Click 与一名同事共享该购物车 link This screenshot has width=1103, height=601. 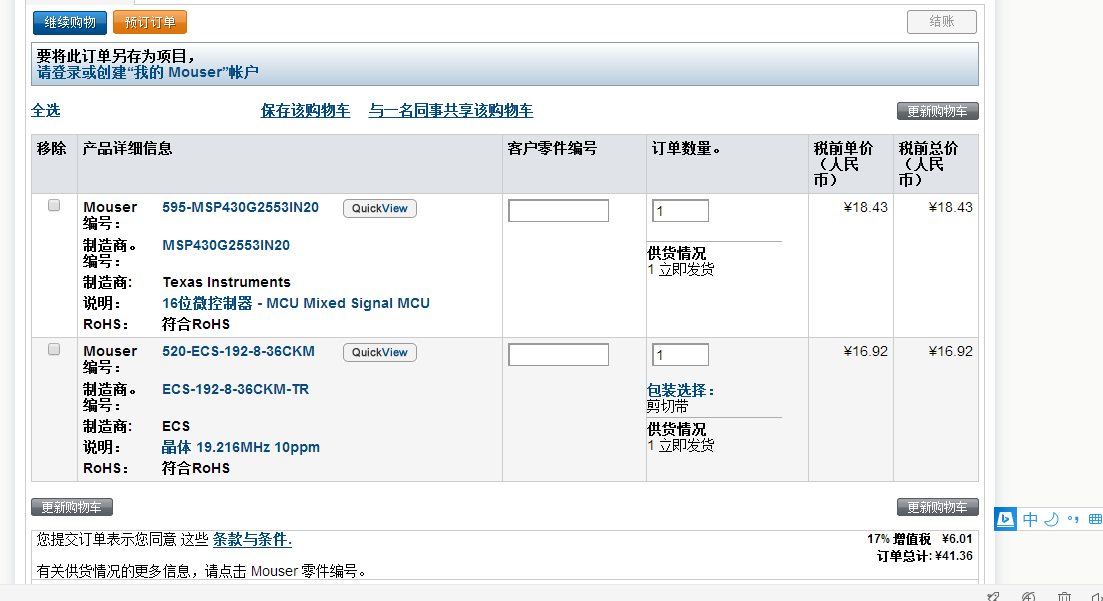(451, 110)
